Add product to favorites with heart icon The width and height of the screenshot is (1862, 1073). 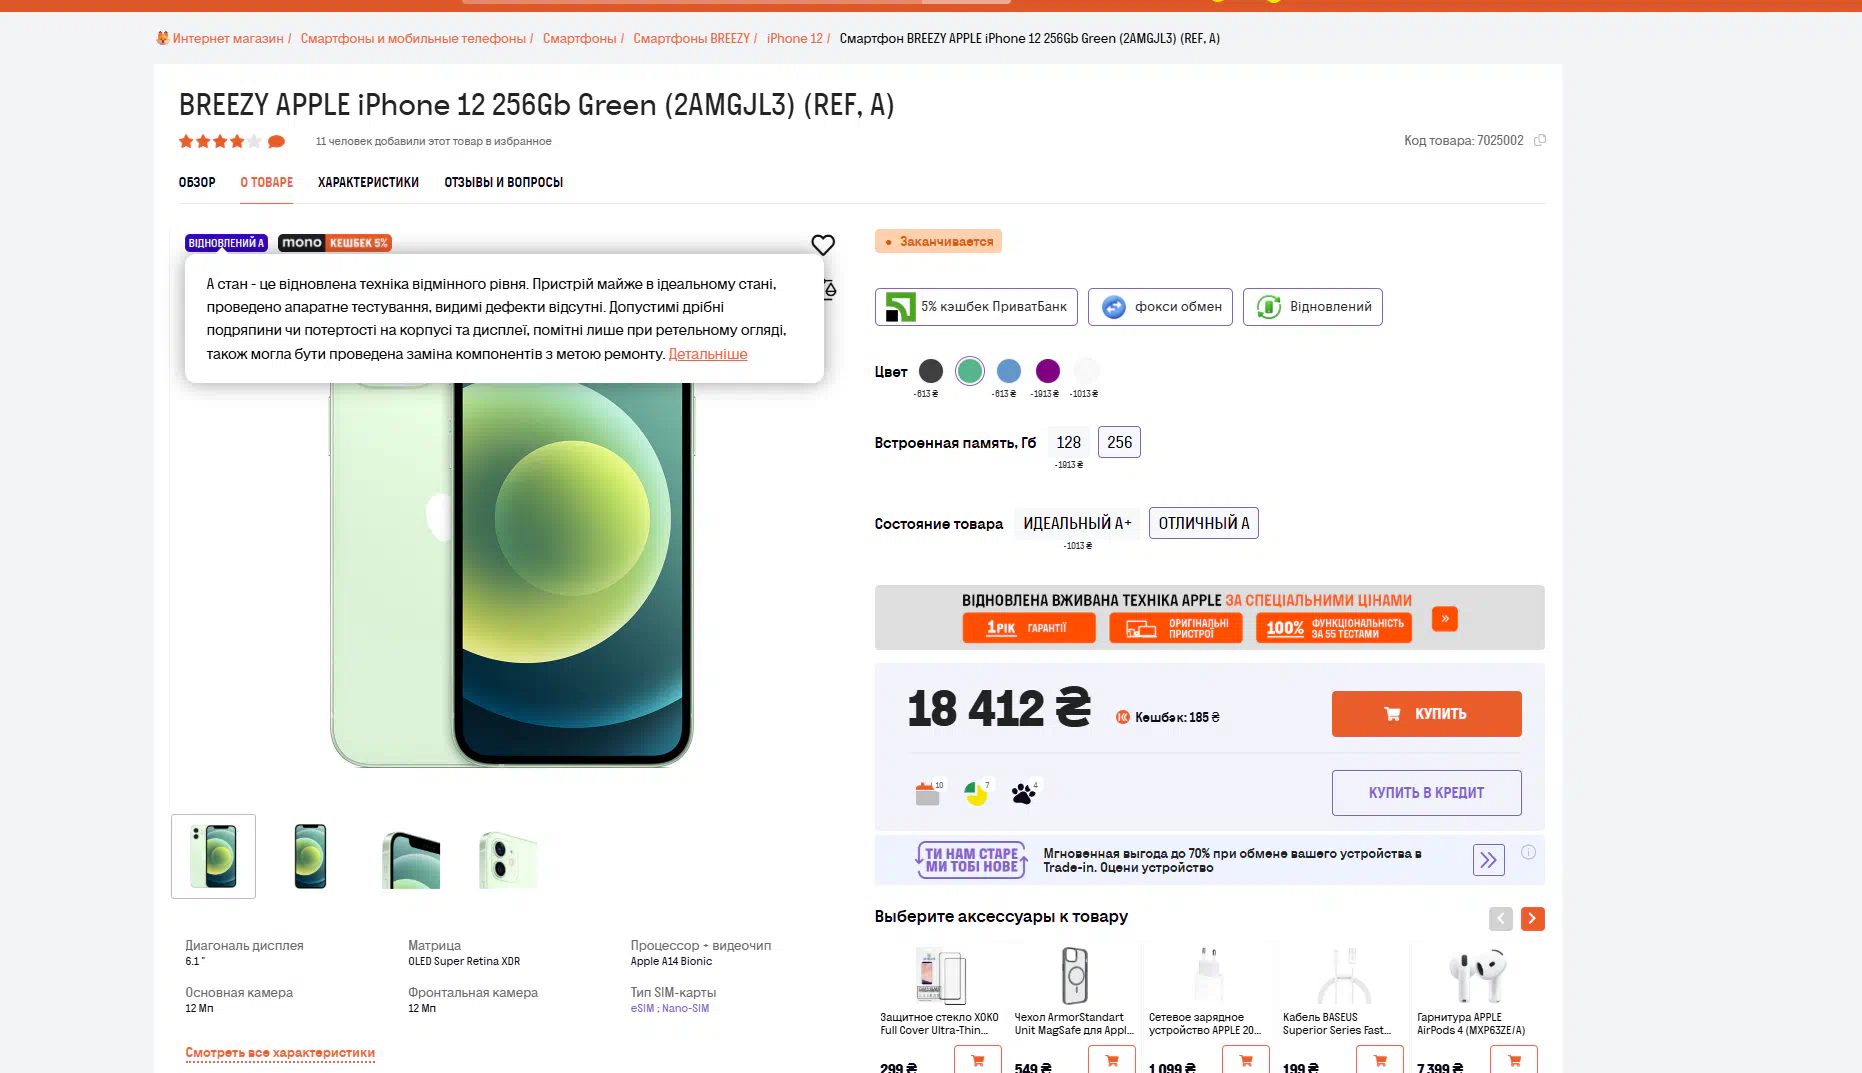click(822, 245)
